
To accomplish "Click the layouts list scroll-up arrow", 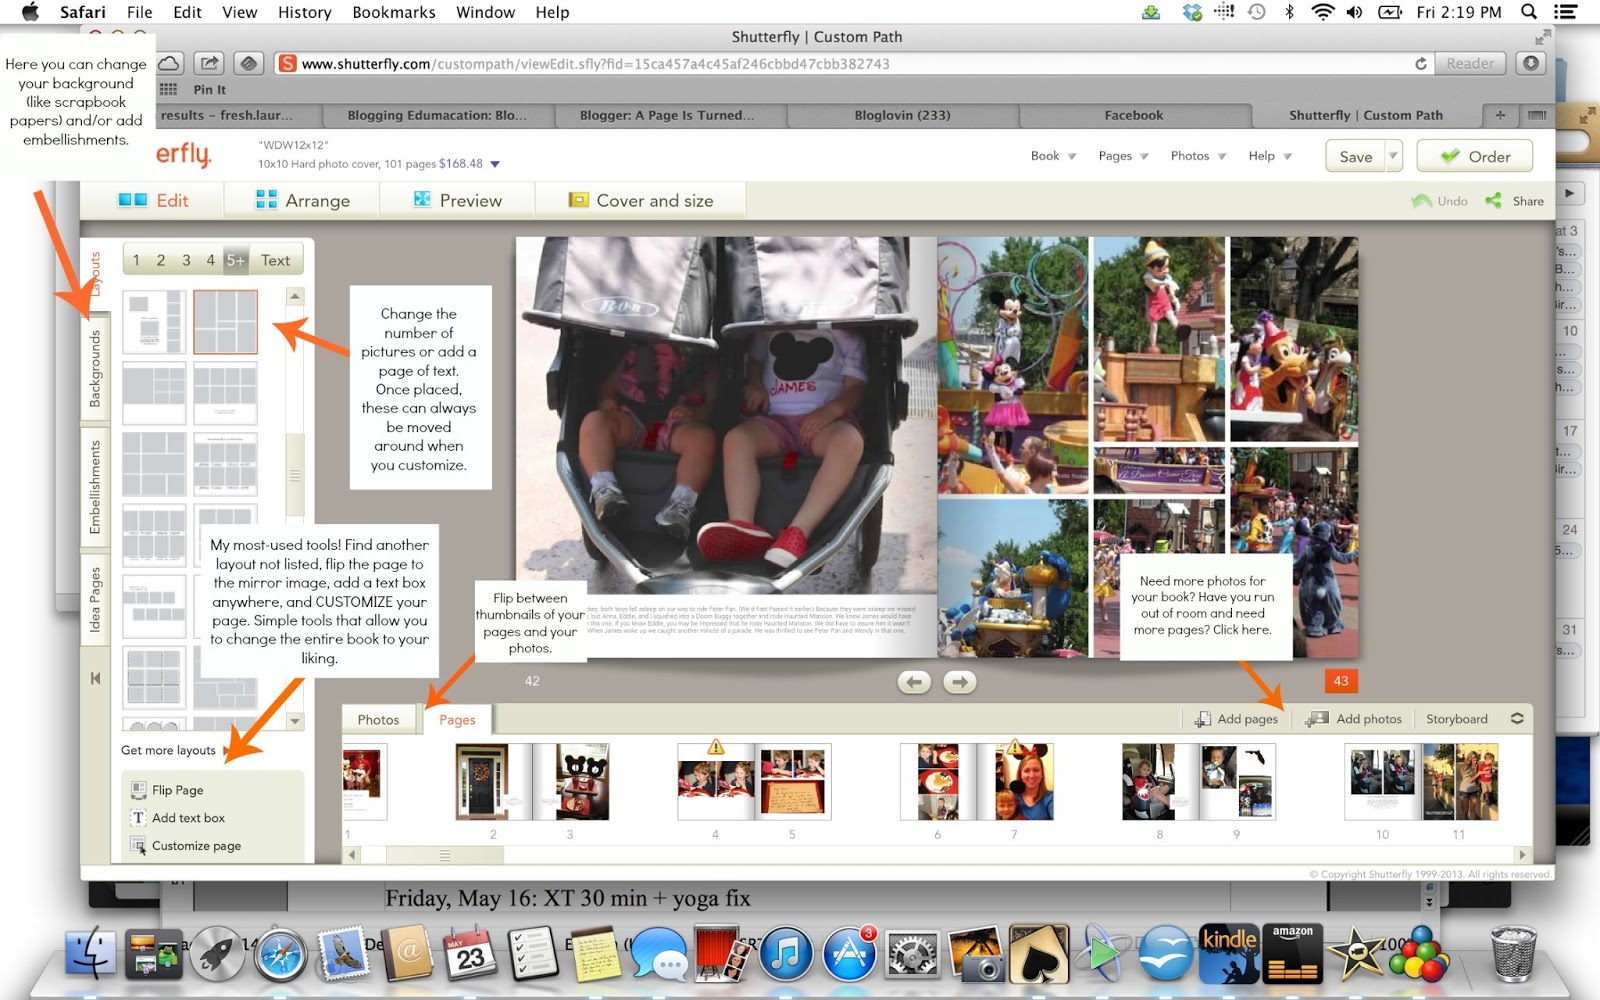I will point(295,296).
